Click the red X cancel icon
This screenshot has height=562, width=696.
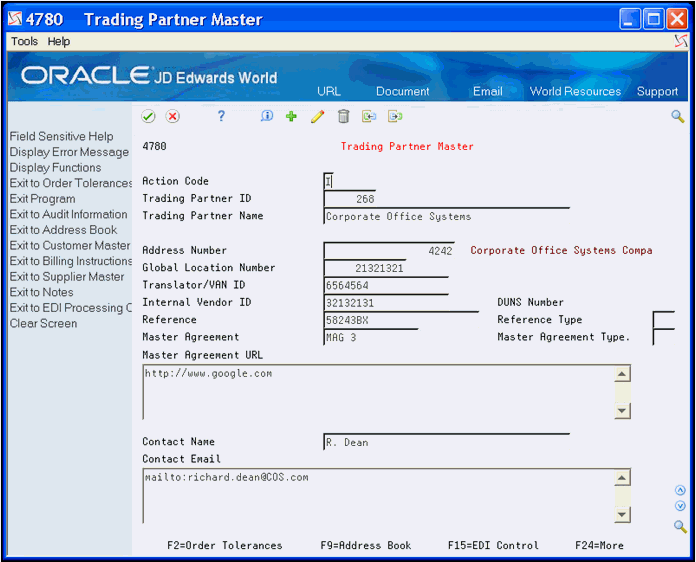coord(173,116)
